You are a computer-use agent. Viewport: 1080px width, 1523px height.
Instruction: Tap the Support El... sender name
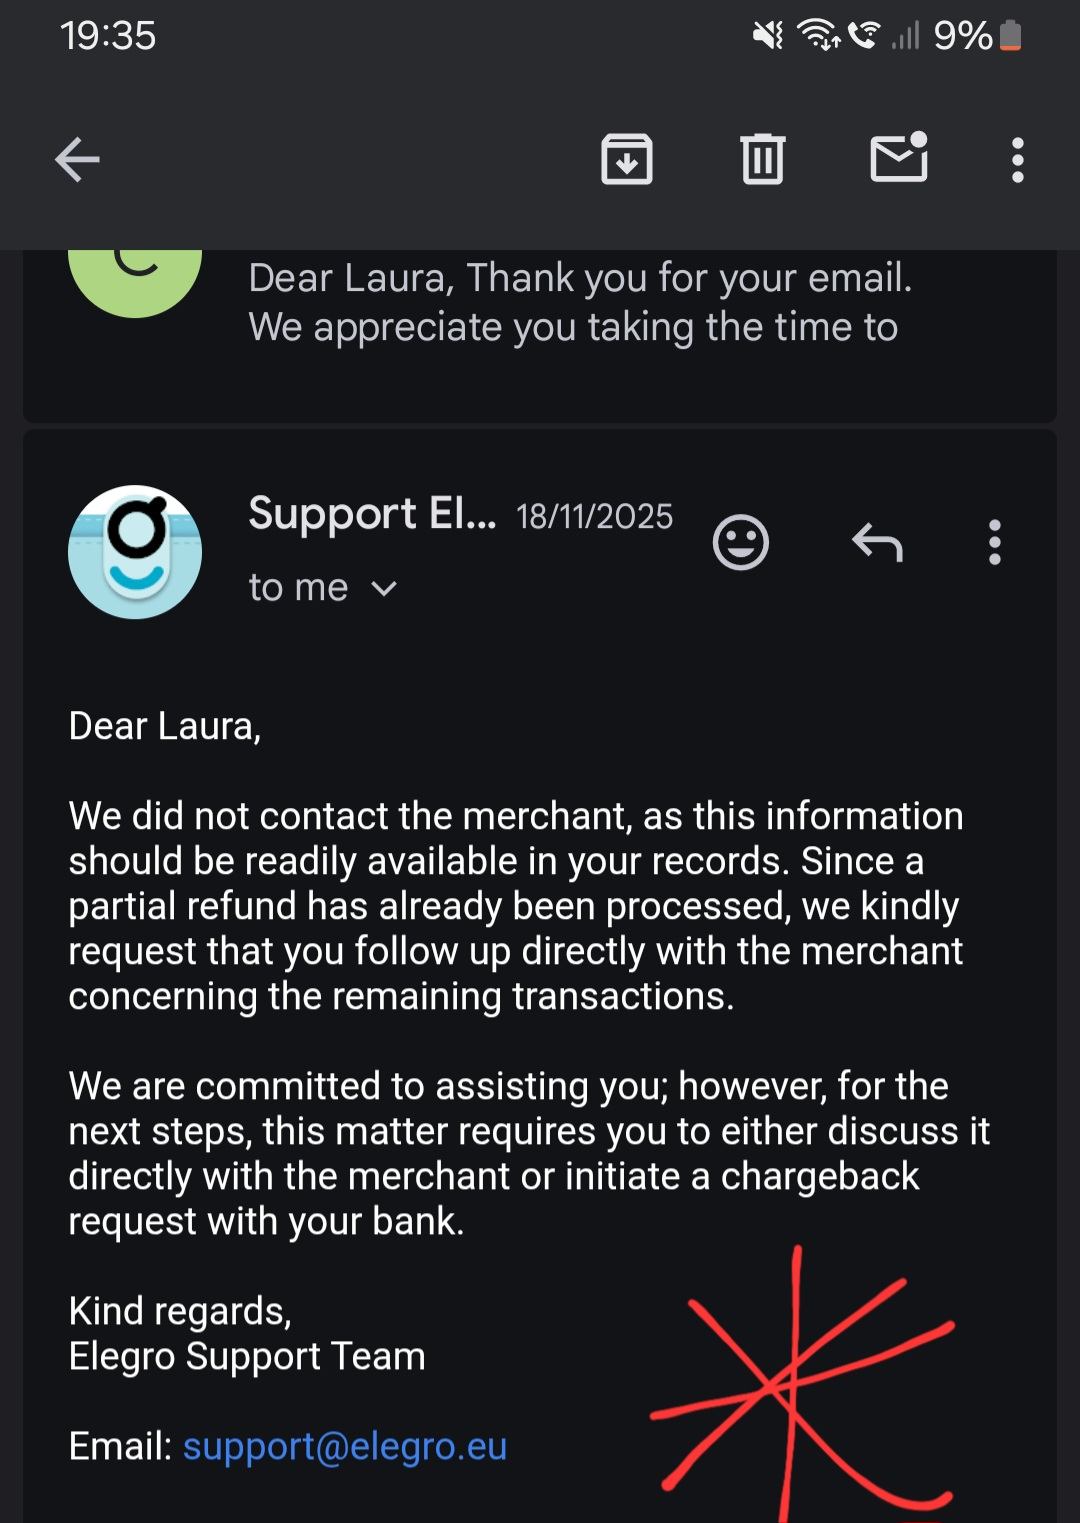coord(372,514)
